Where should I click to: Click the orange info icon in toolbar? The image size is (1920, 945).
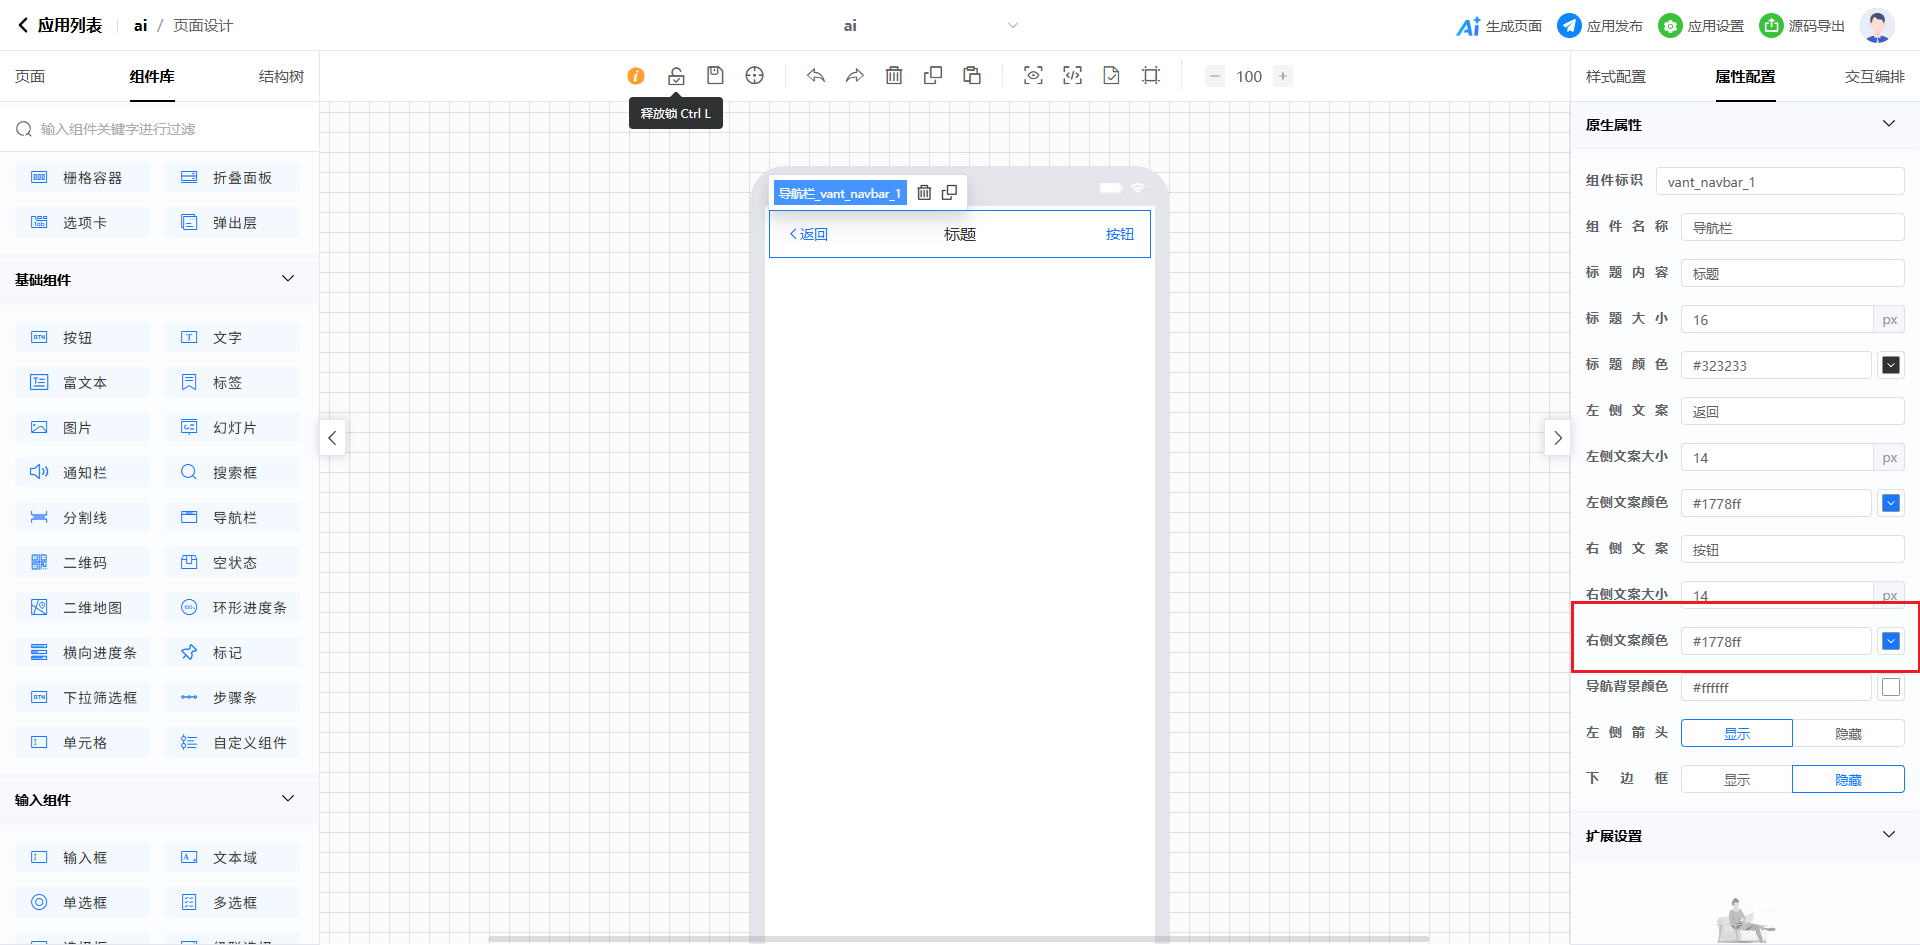[636, 76]
